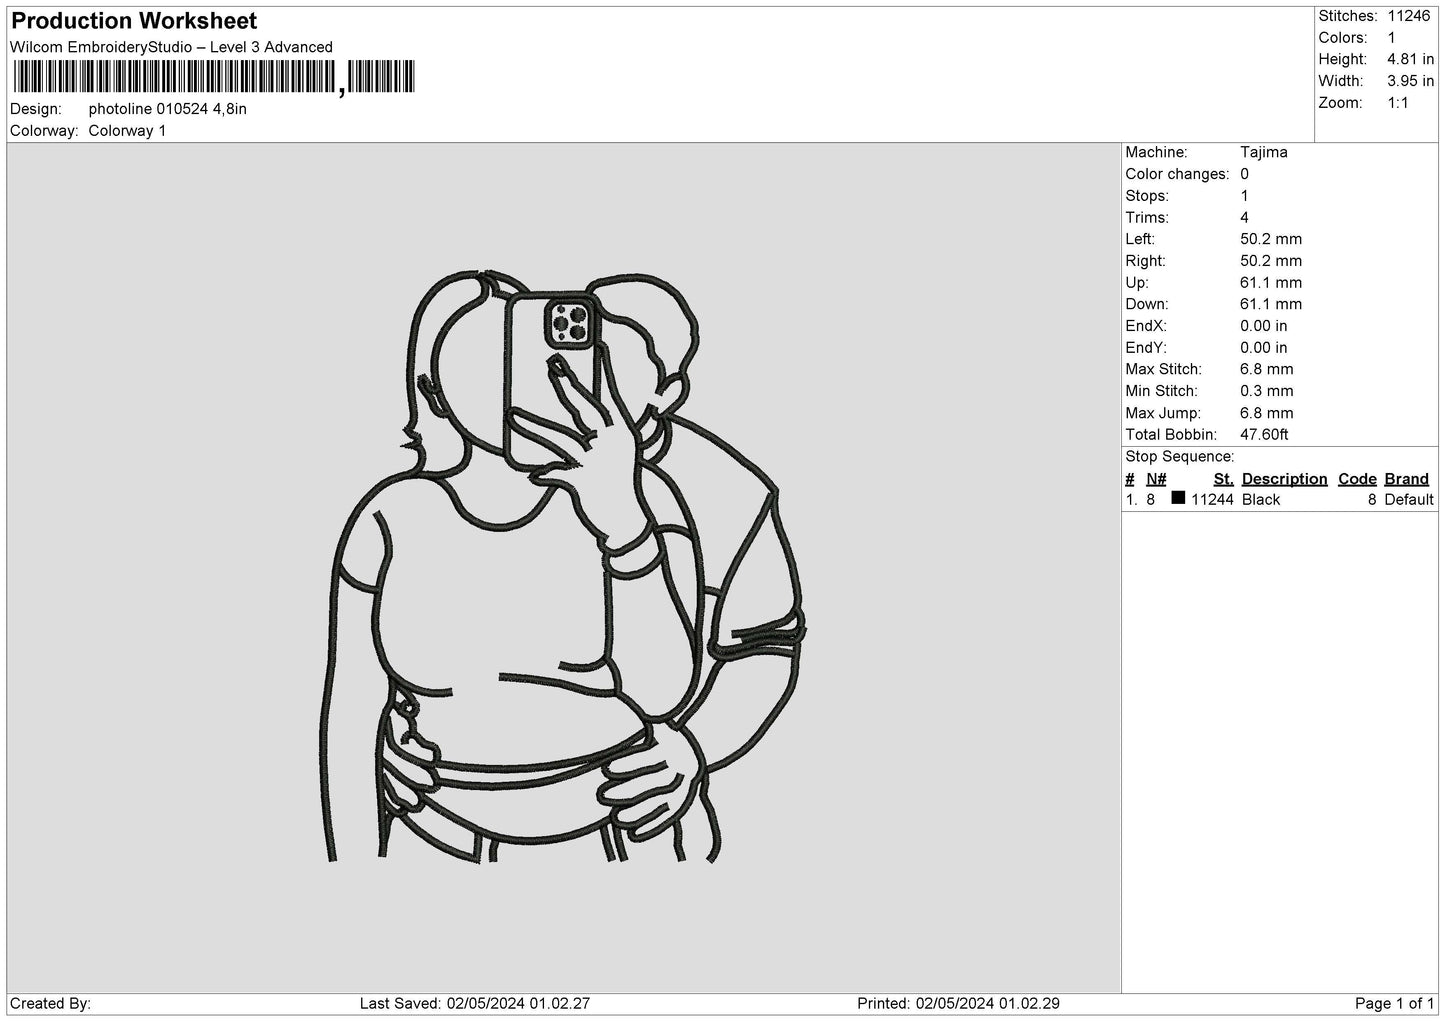Select the Max Stitch value 6.8 mm
Screen dimensions: 1445x1021
point(1267,369)
